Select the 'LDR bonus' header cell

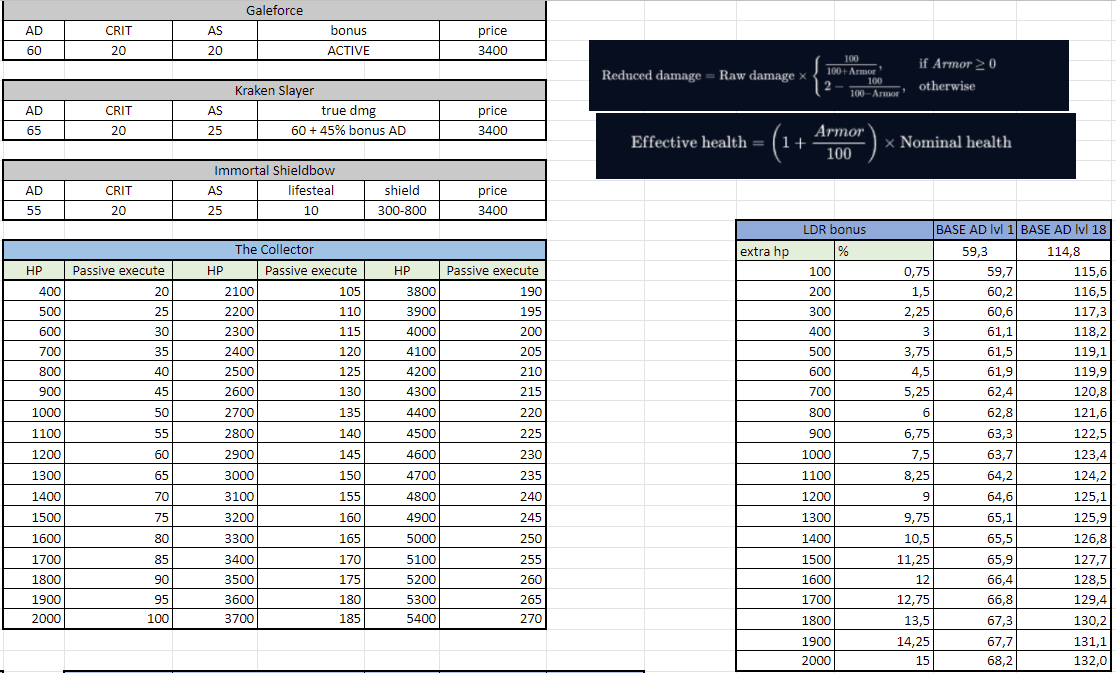(x=834, y=230)
